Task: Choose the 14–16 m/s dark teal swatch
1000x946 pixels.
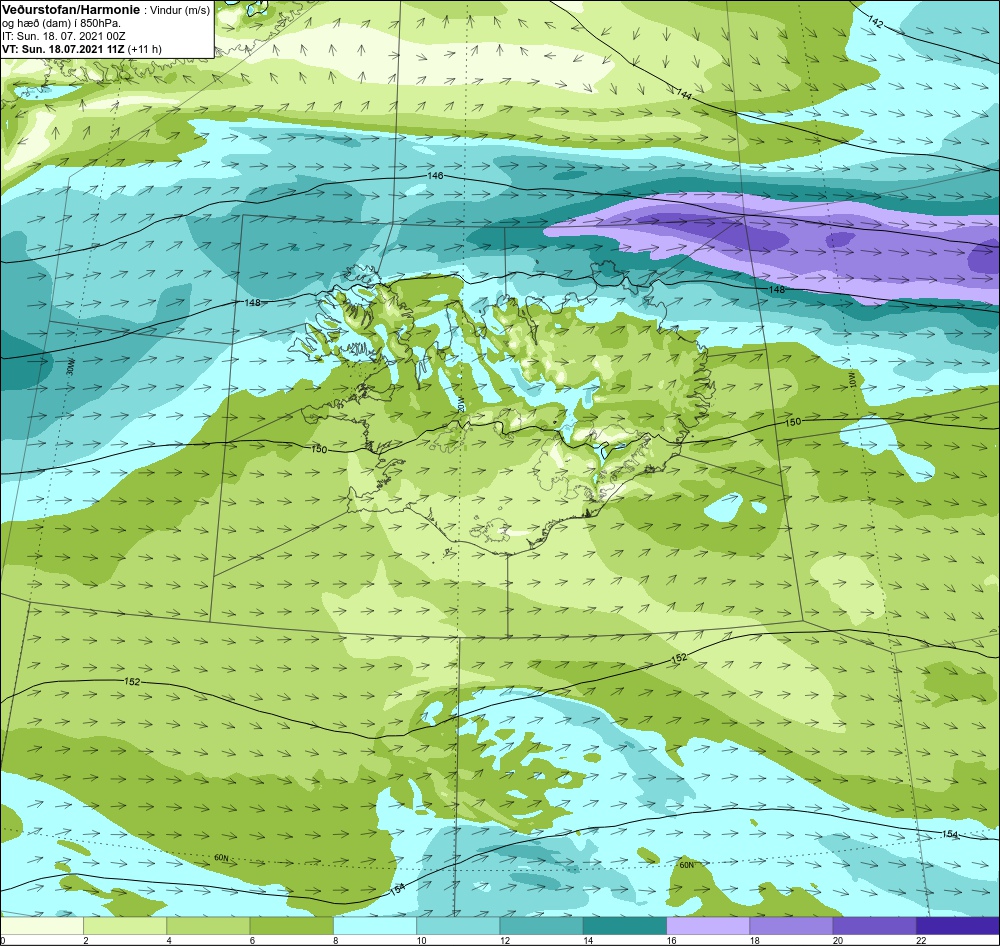Action: [624, 925]
